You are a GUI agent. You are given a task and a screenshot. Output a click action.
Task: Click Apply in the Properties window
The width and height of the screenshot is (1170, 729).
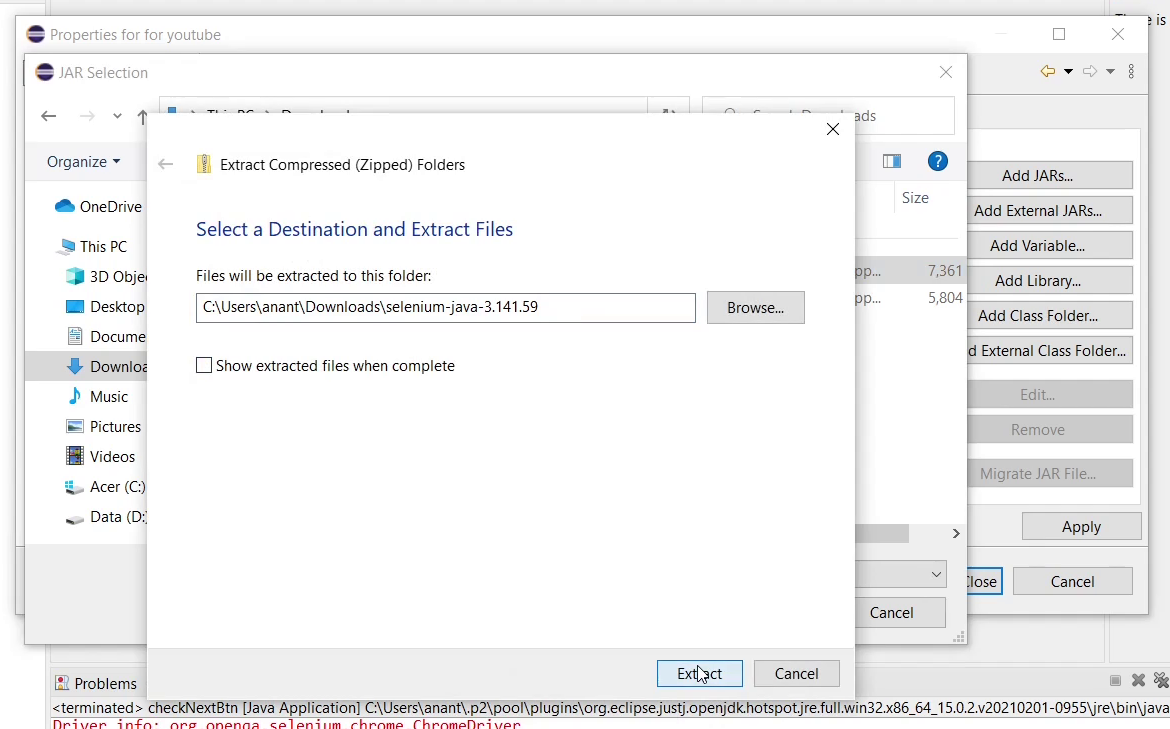(1081, 526)
